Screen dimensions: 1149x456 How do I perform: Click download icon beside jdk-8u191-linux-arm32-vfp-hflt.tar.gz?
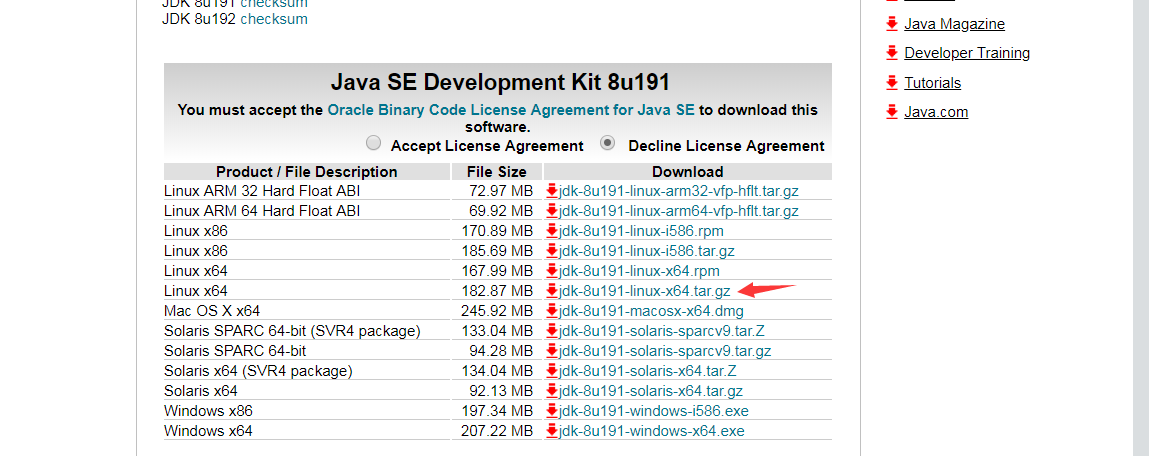coord(553,191)
